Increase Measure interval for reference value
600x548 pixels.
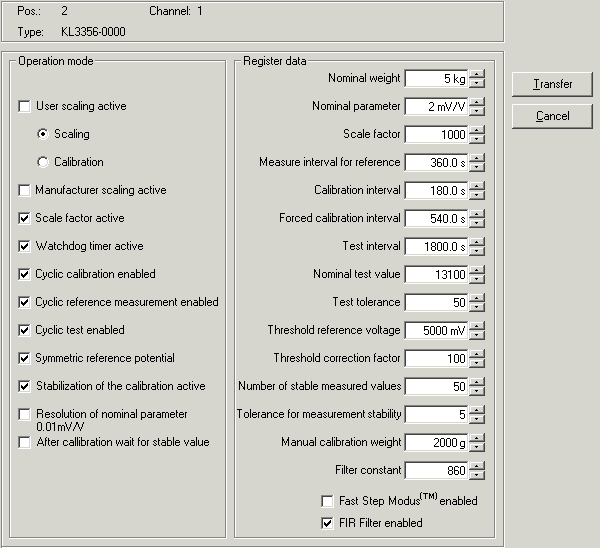coord(477,158)
